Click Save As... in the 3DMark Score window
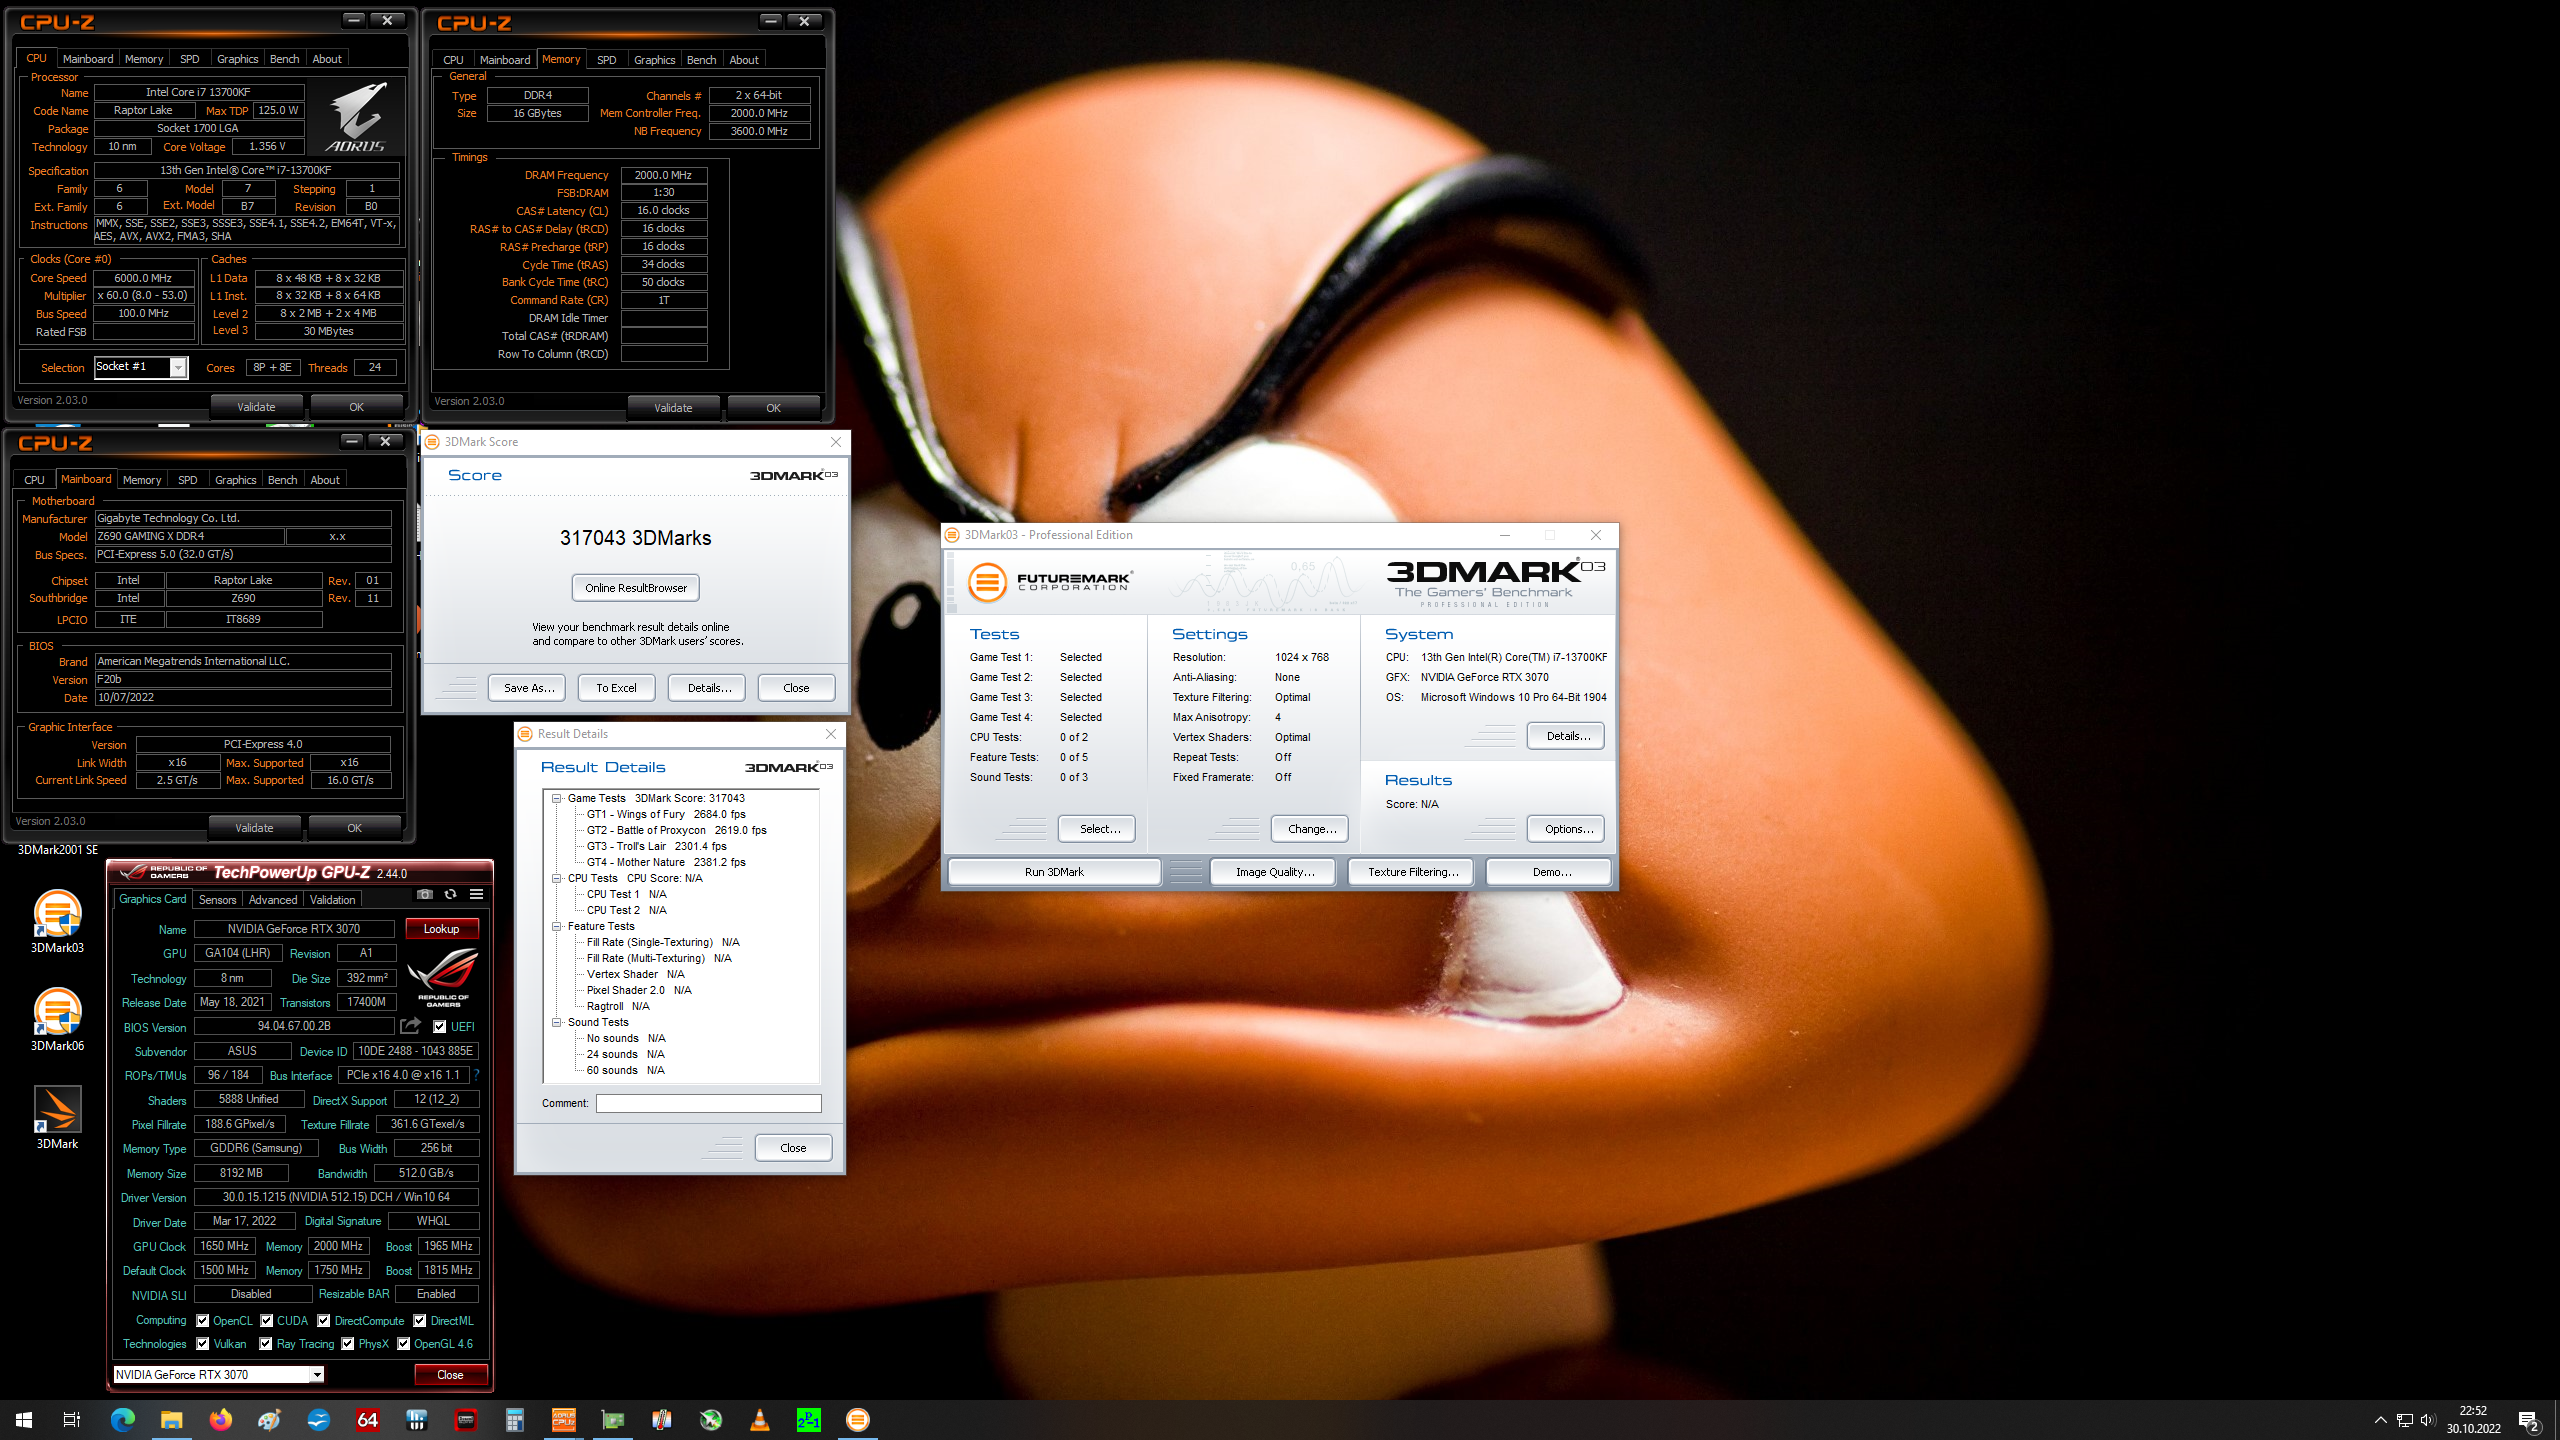Screen dimensions: 2560x1440 pos(527,687)
